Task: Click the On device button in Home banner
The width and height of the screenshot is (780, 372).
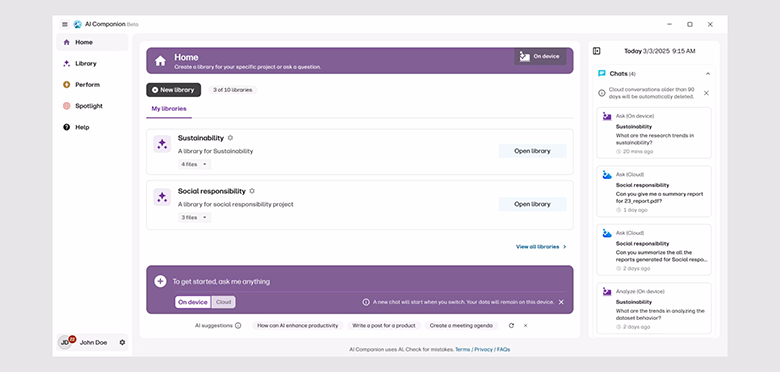Action: [x=540, y=57]
